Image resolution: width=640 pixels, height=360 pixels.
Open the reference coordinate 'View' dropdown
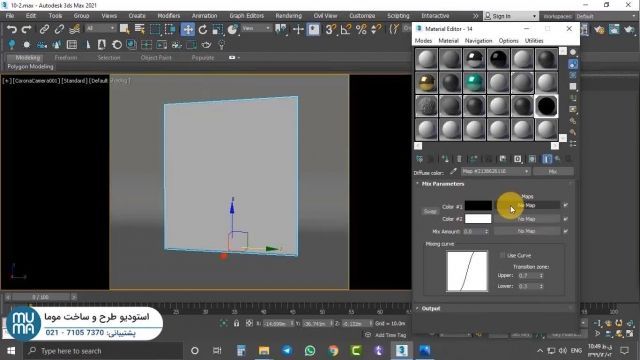(x=256, y=28)
